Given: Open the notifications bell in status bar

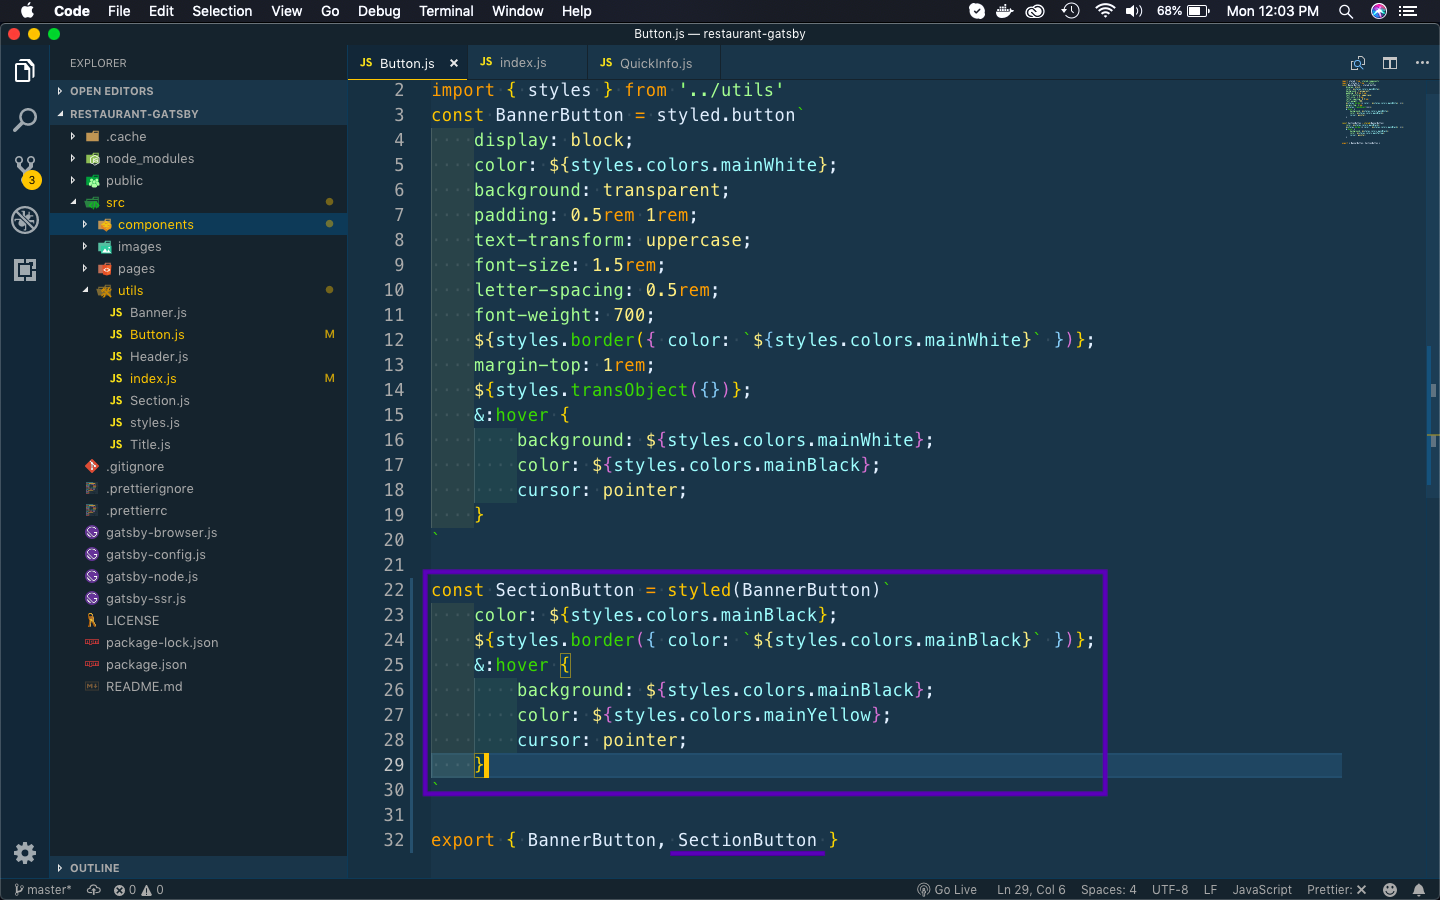Looking at the screenshot, I should click(x=1419, y=890).
